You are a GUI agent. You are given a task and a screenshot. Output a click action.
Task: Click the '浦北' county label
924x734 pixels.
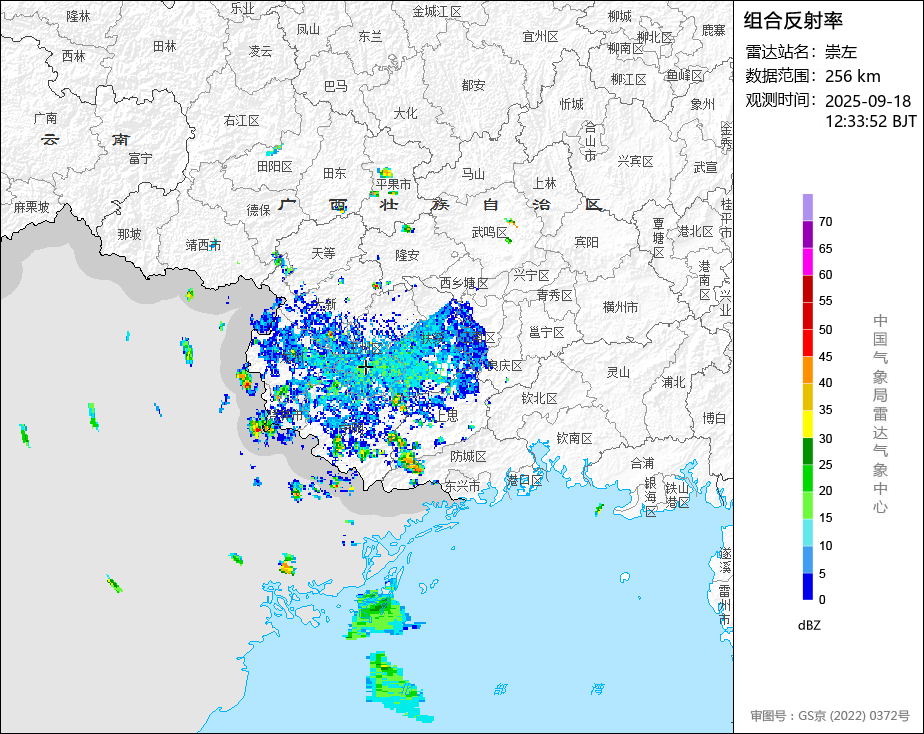click(x=673, y=382)
